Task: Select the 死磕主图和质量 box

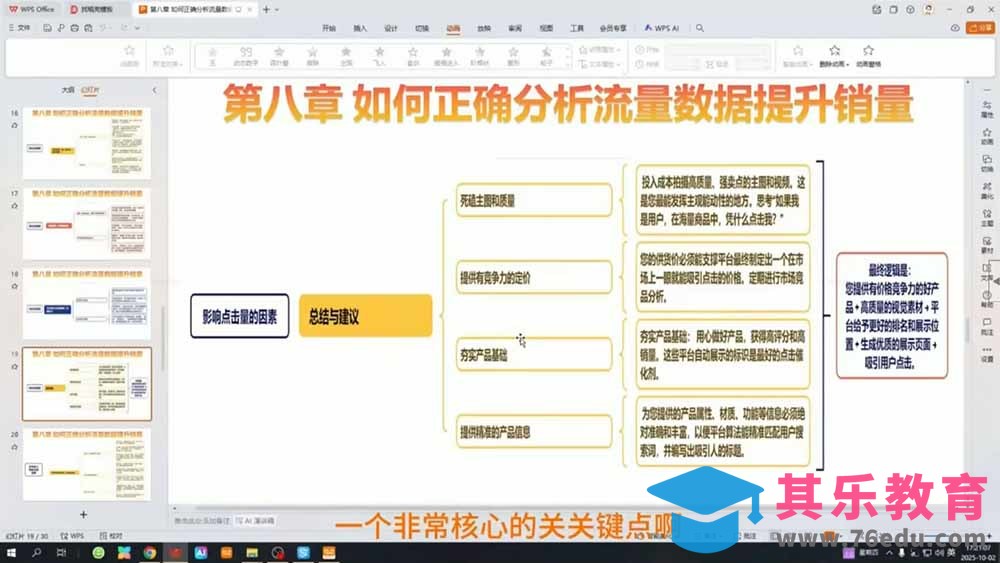Action: point(534,200)
